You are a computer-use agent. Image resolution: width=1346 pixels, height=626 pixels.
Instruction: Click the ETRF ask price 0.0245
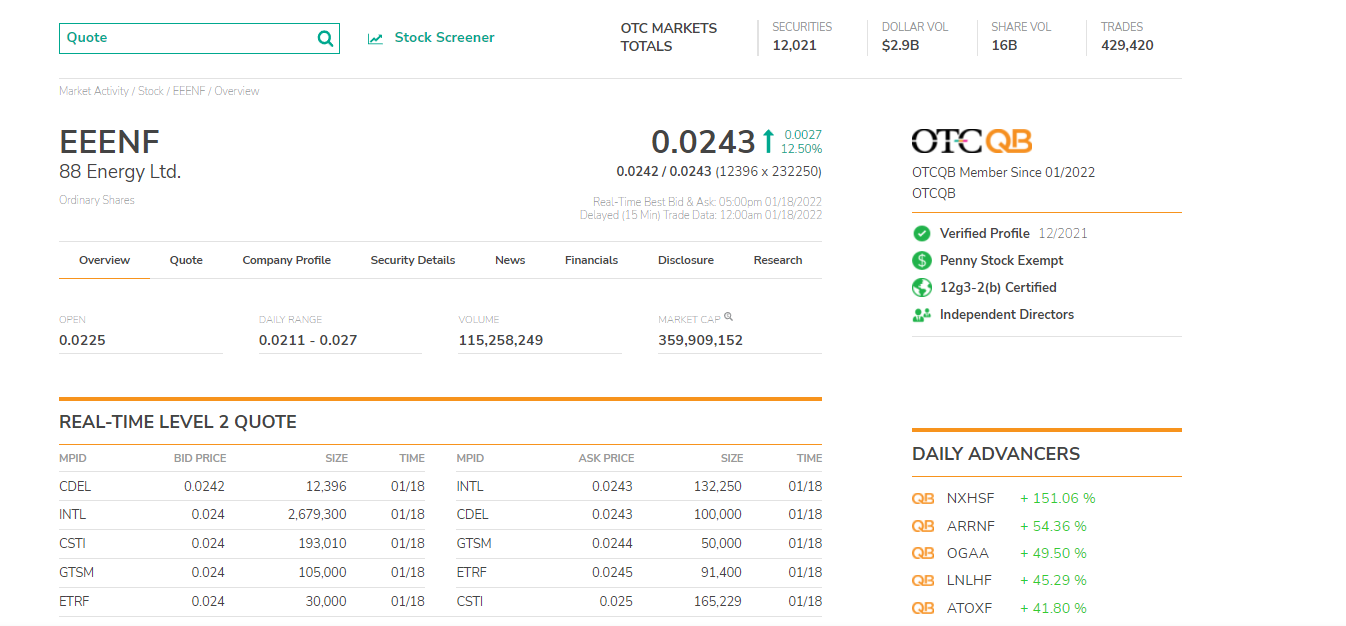point(612,573)
